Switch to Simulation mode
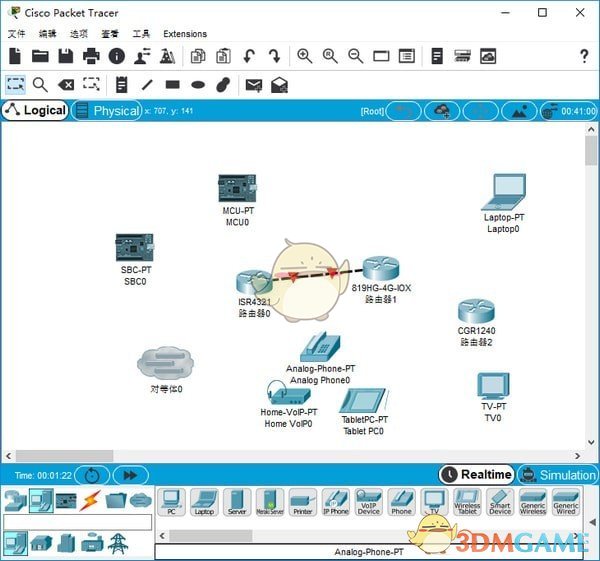 (x=558, y=475)
